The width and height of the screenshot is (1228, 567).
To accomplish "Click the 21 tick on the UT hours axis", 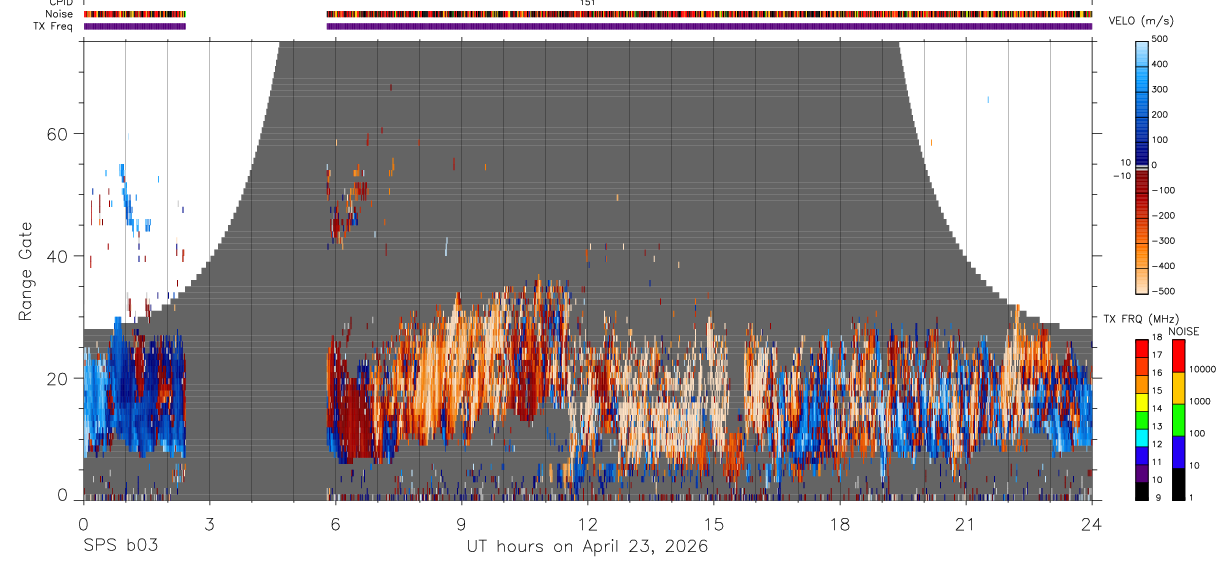I will click(966, 522).
